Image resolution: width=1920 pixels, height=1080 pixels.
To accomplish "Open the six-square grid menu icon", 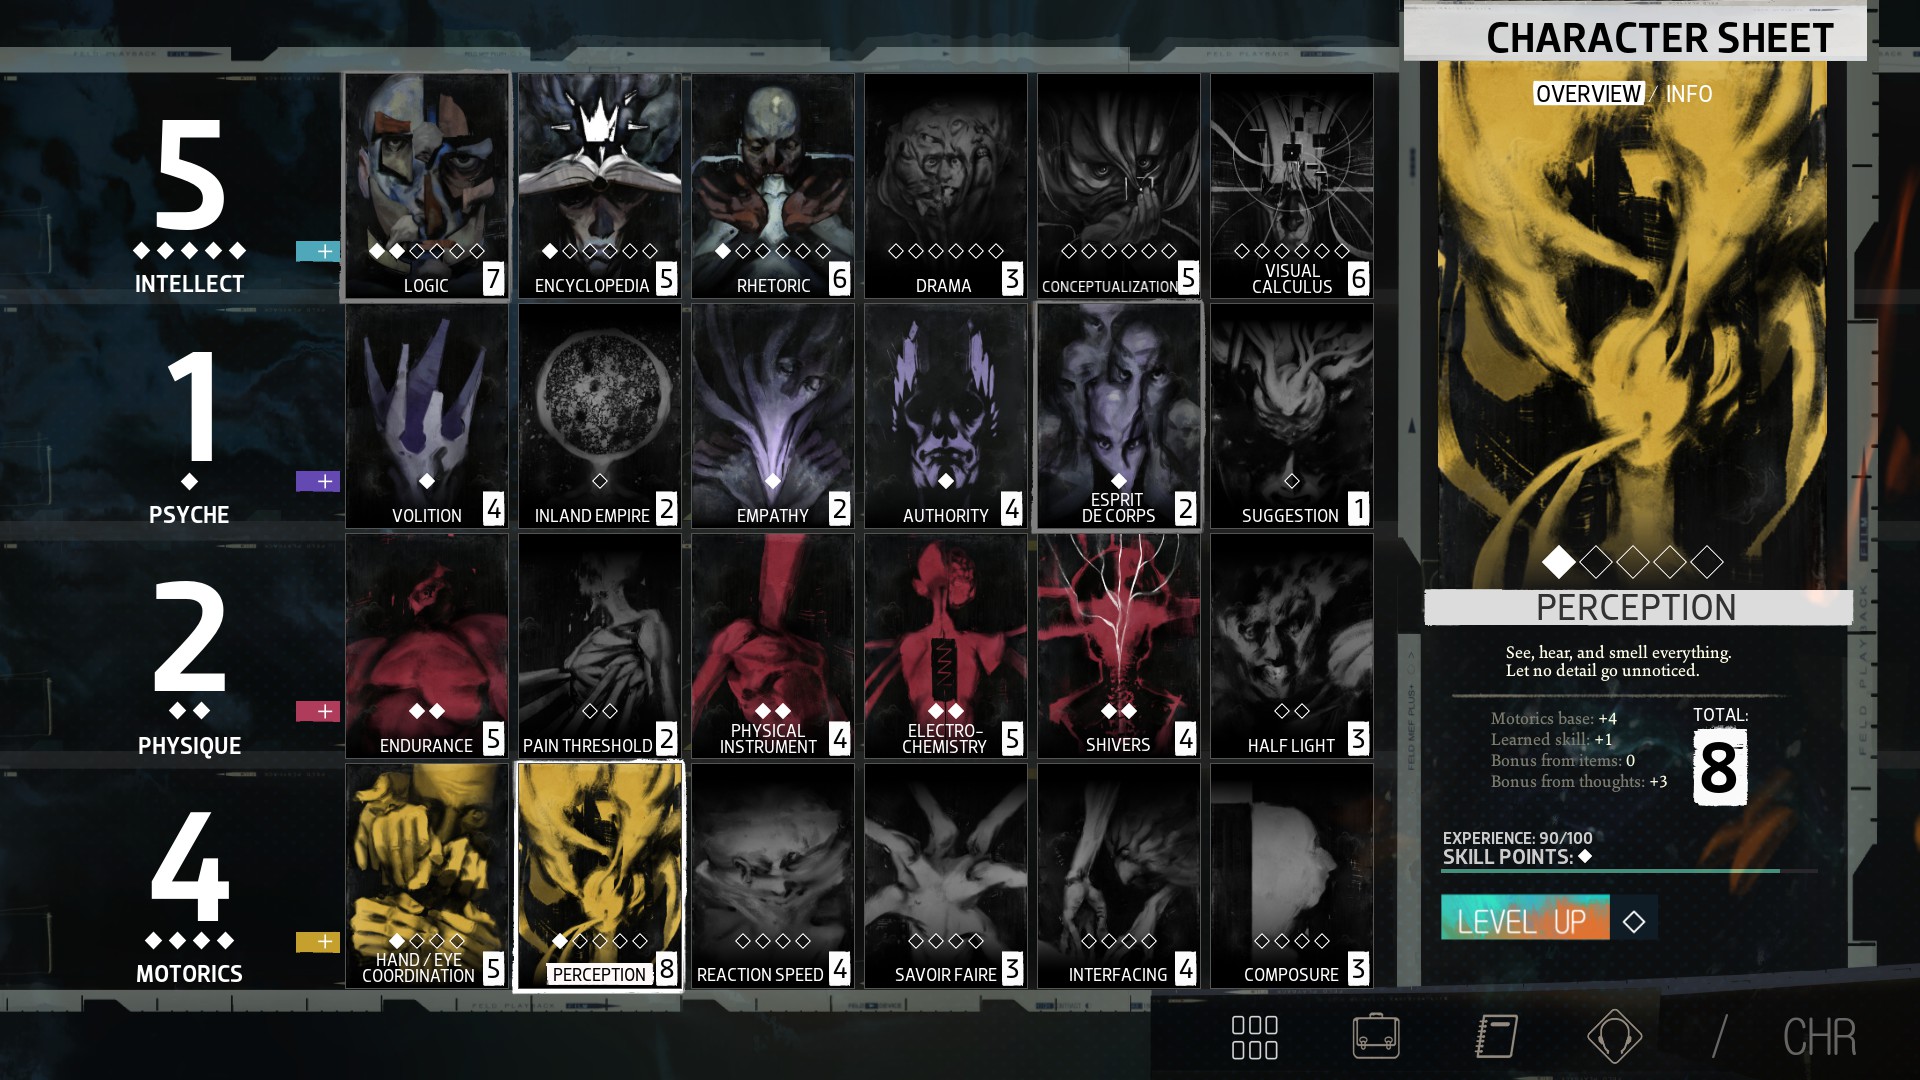I will click(x=1255, y=1037).
